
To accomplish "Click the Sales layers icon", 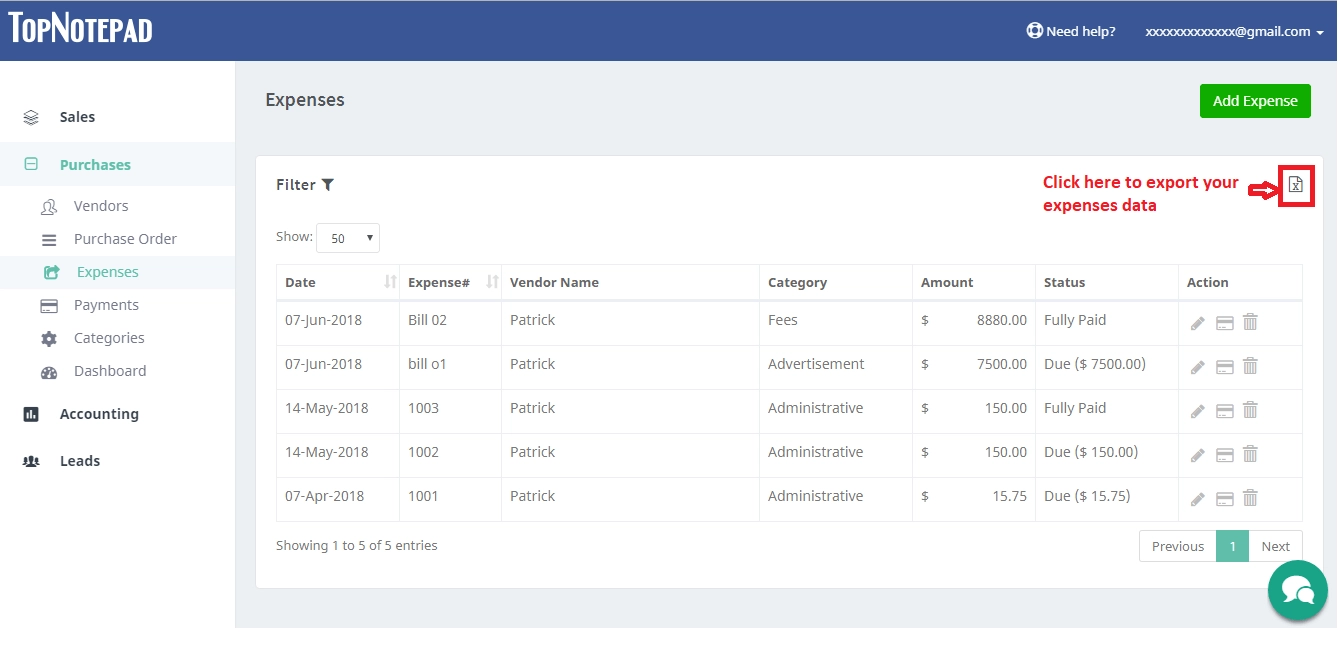I will 31,117.
